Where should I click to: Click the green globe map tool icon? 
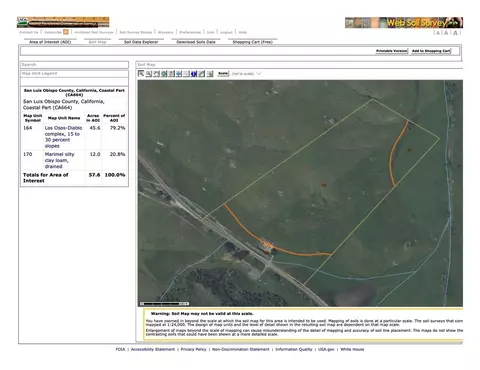(x=164, y=74)
